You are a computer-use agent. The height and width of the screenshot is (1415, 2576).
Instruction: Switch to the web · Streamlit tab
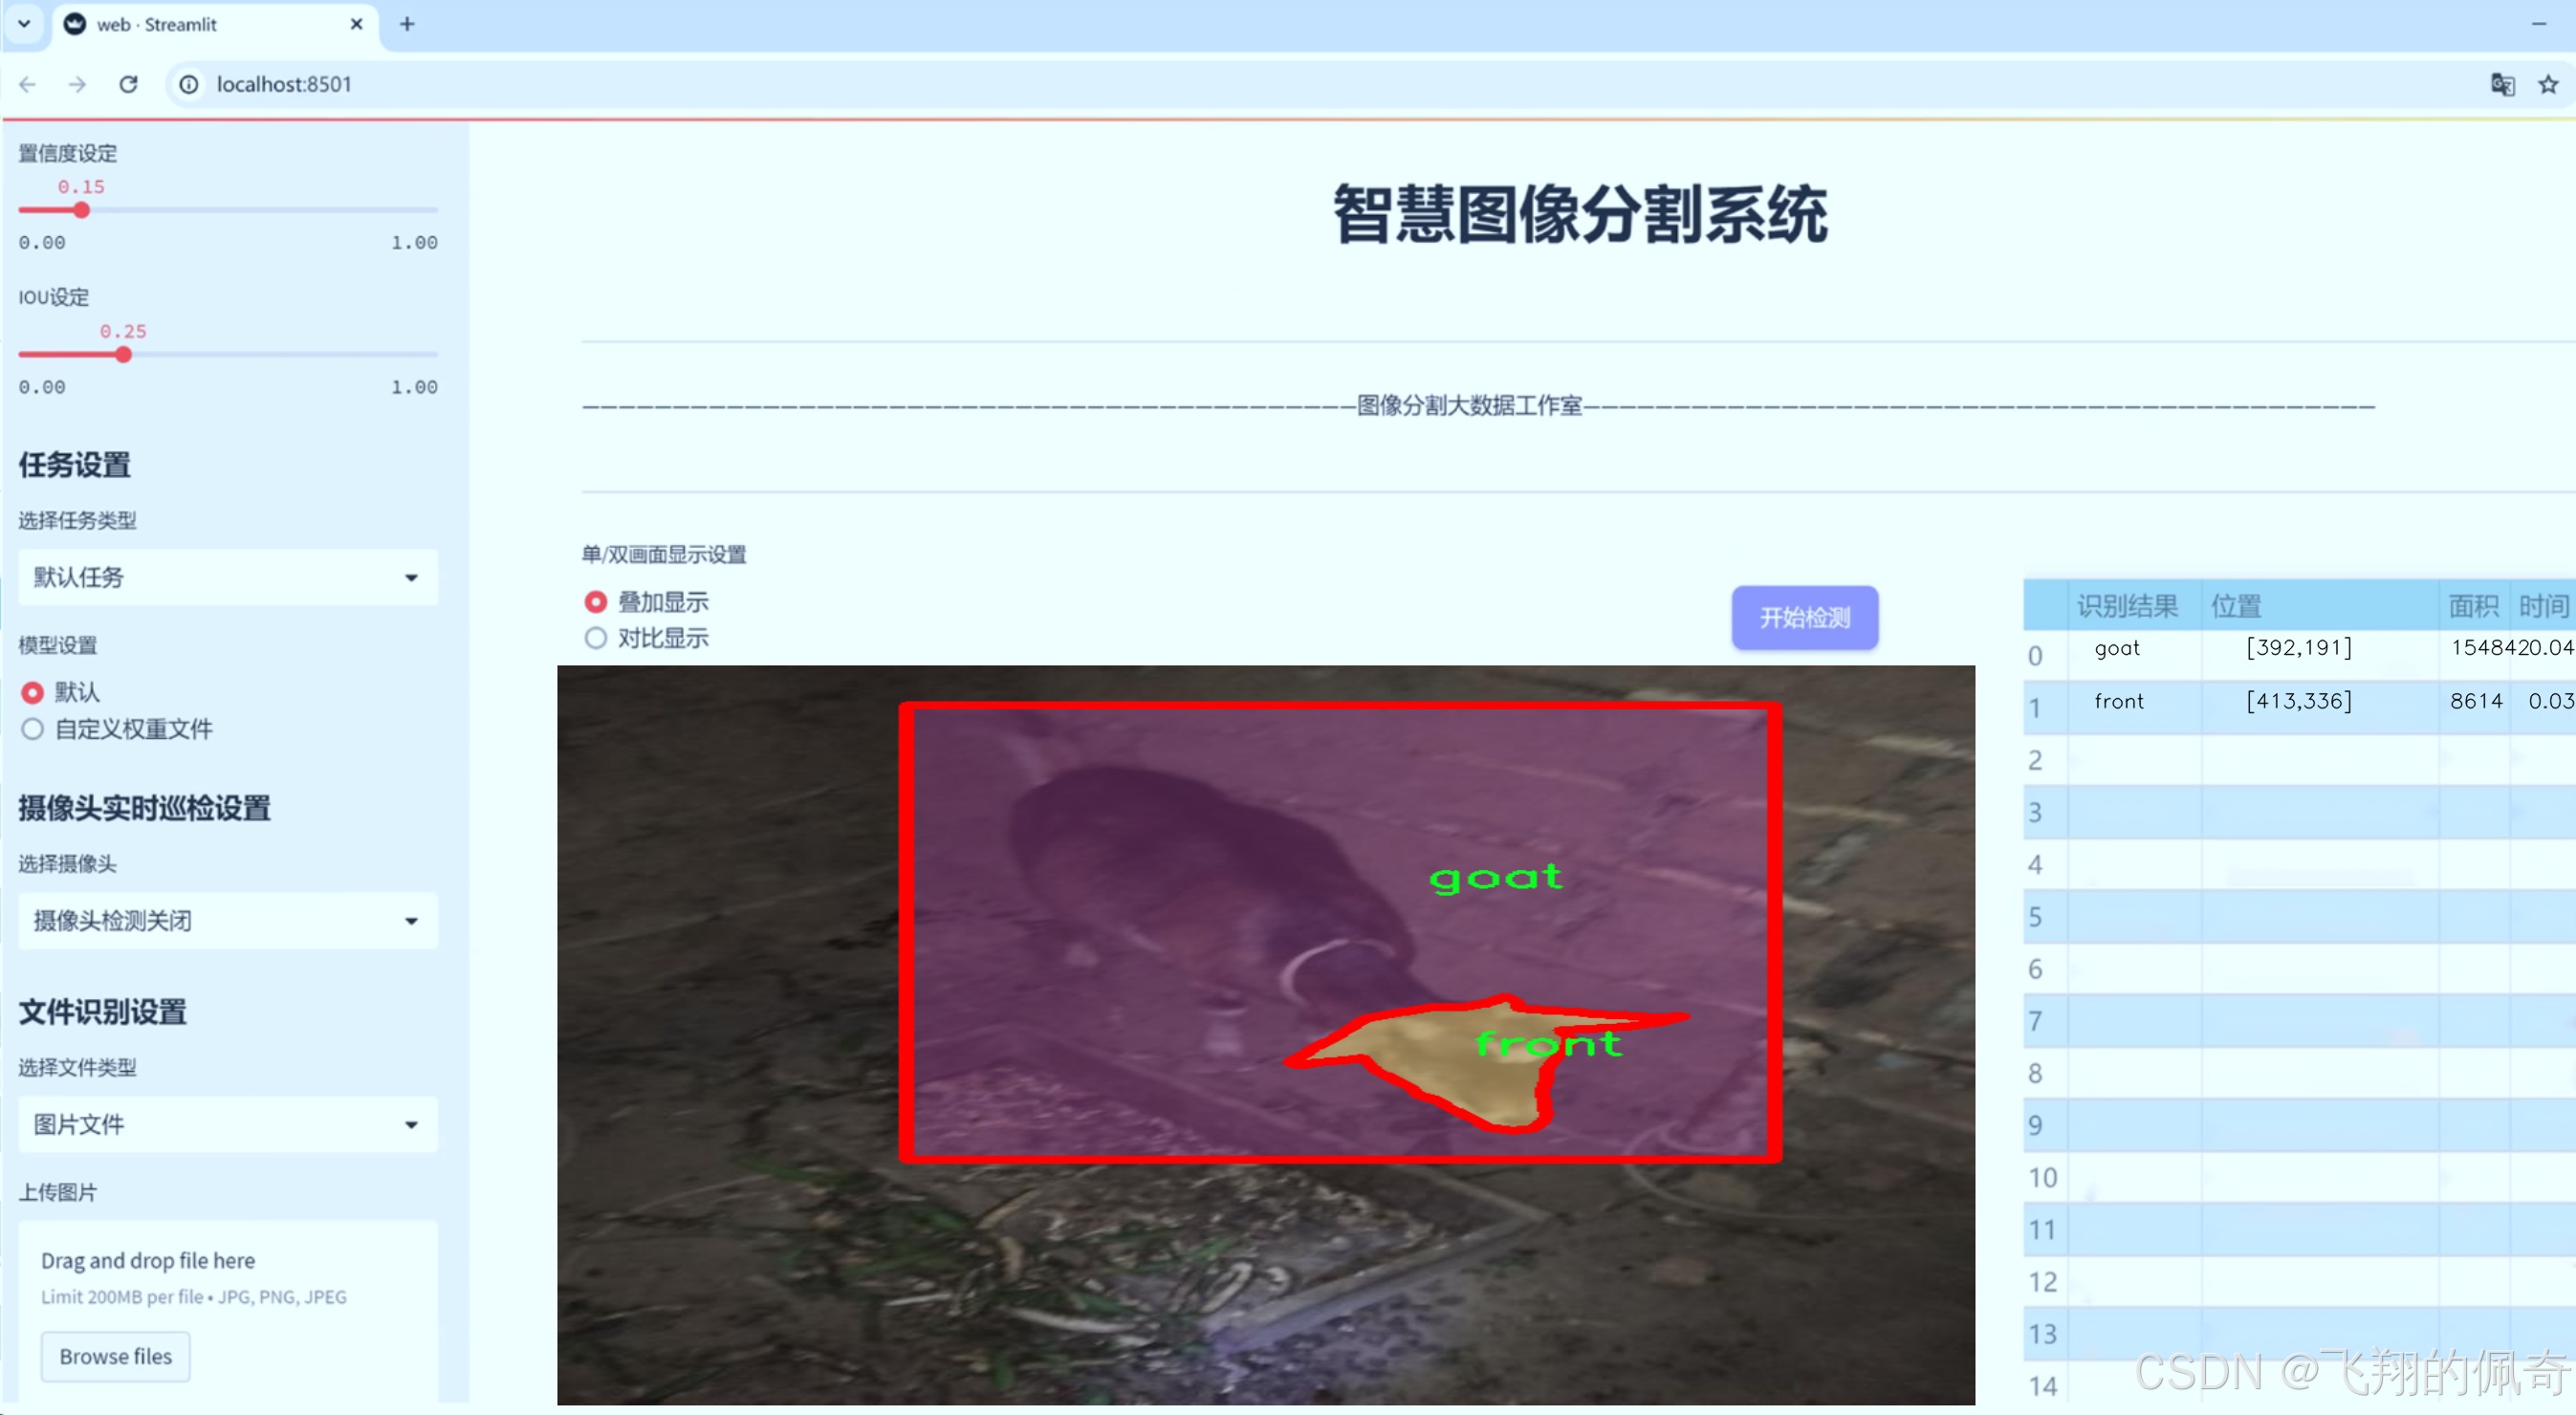[x=214, y=24]
